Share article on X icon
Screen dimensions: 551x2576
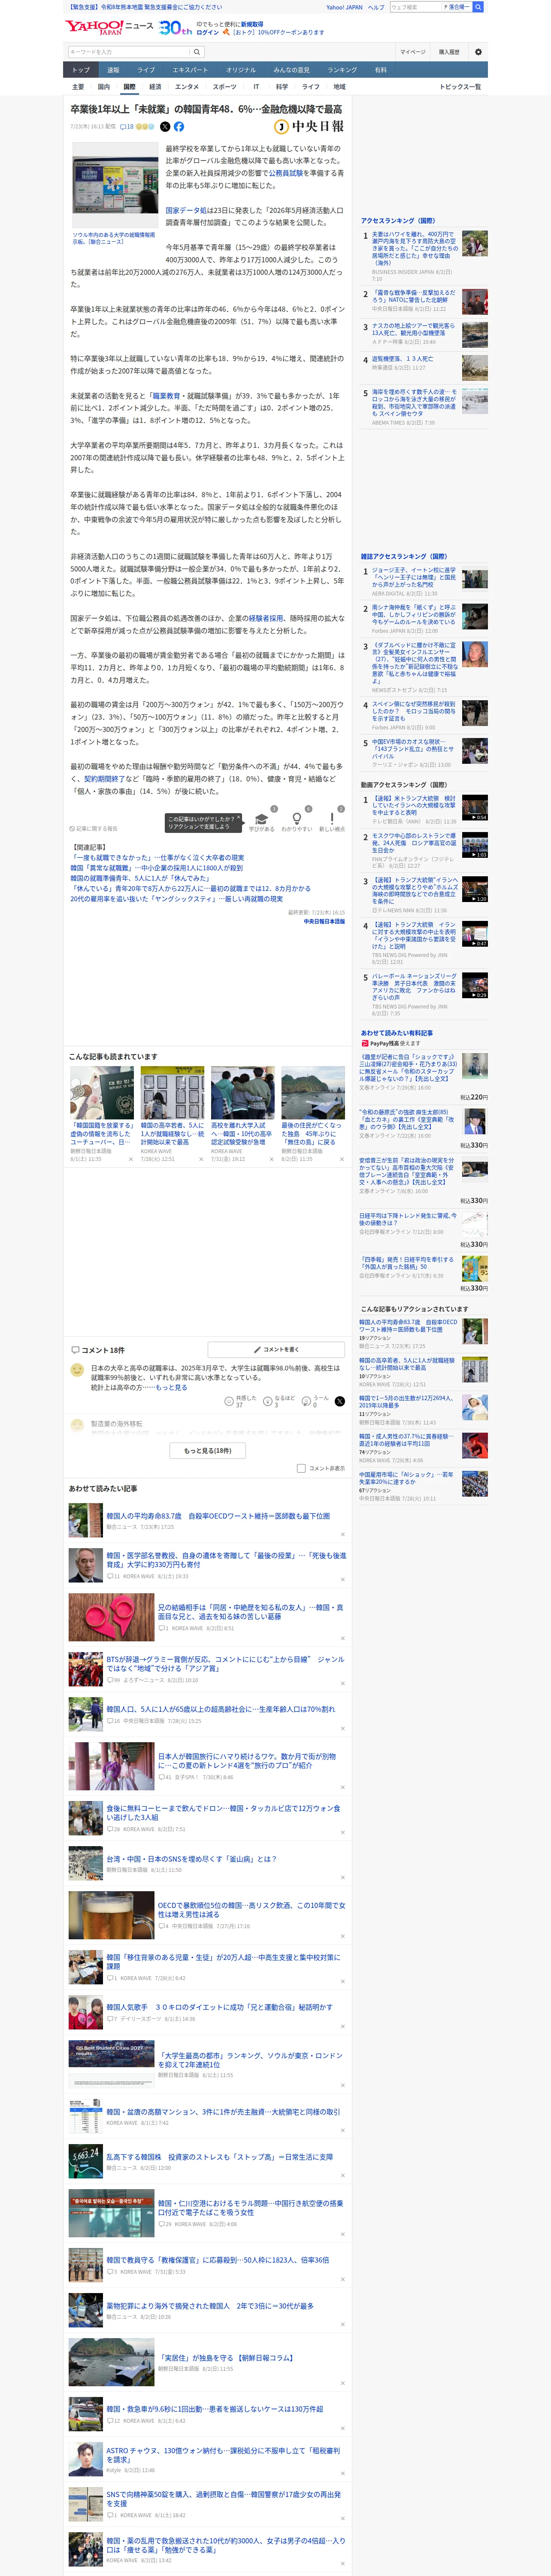point(165,127)
